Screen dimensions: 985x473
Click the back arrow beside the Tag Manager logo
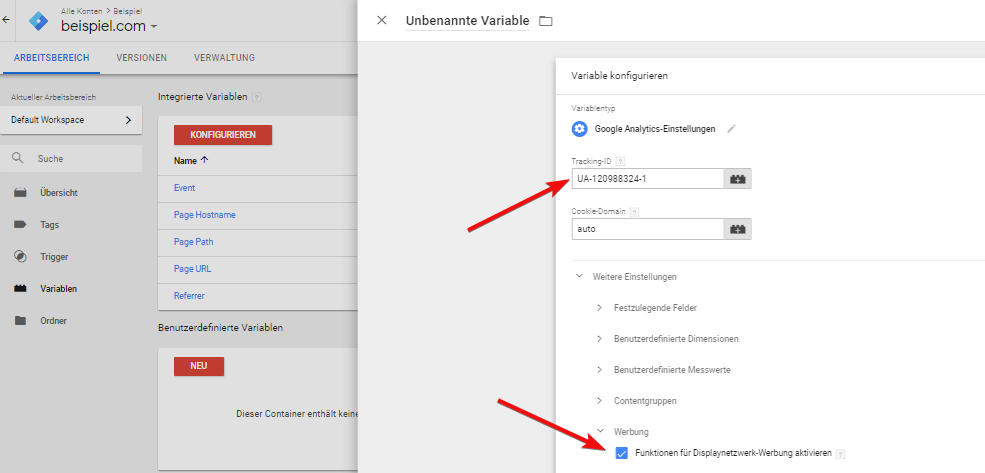click(x=6, y=19)
